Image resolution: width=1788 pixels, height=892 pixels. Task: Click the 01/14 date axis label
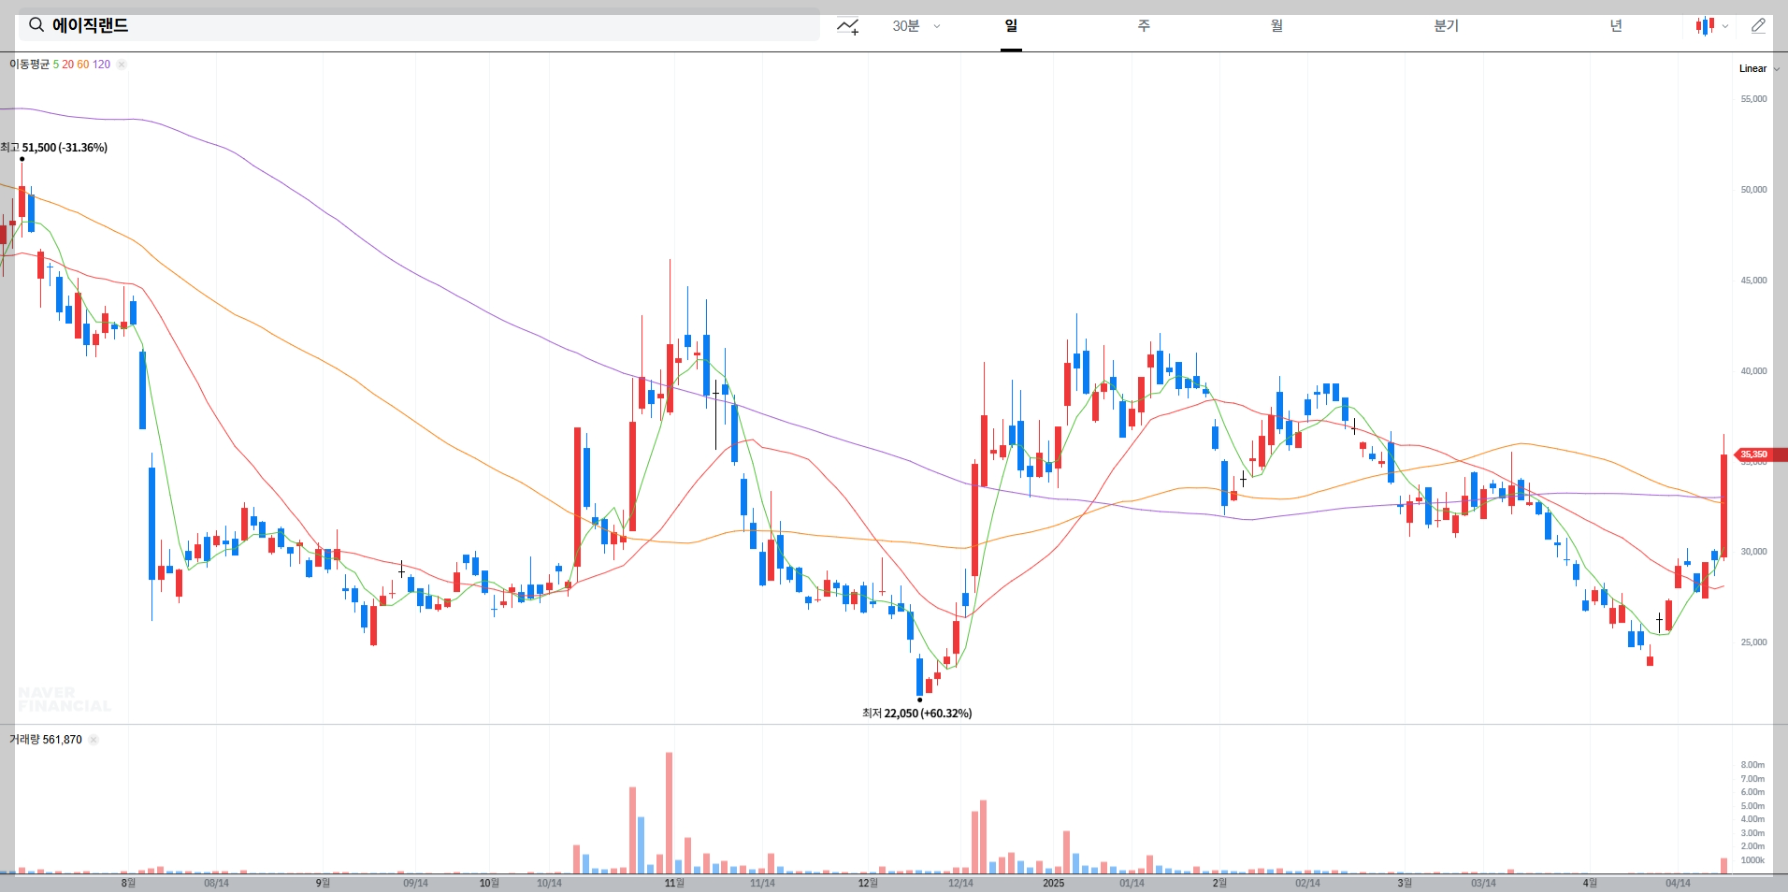coord(1131,883)
